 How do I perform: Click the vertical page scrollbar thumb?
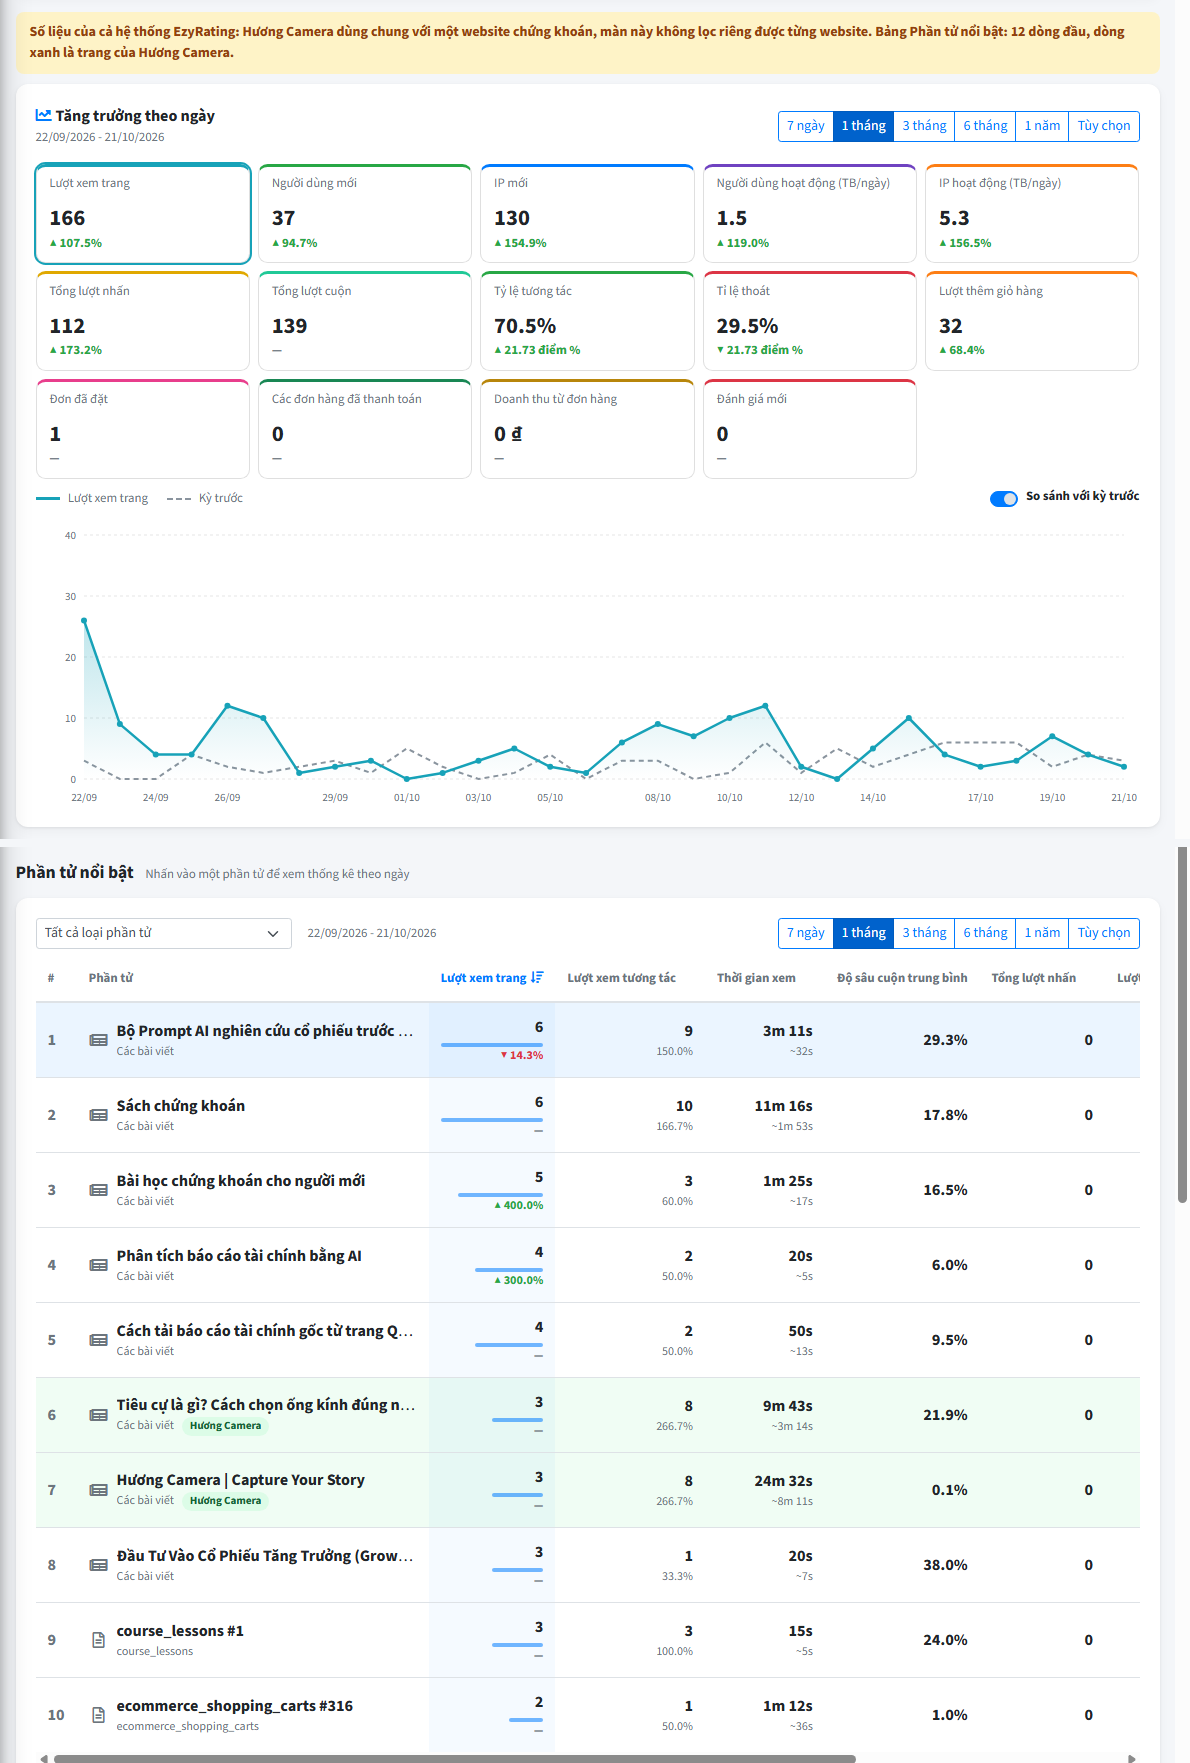pyautogui.click(x=1182, y=1024)
